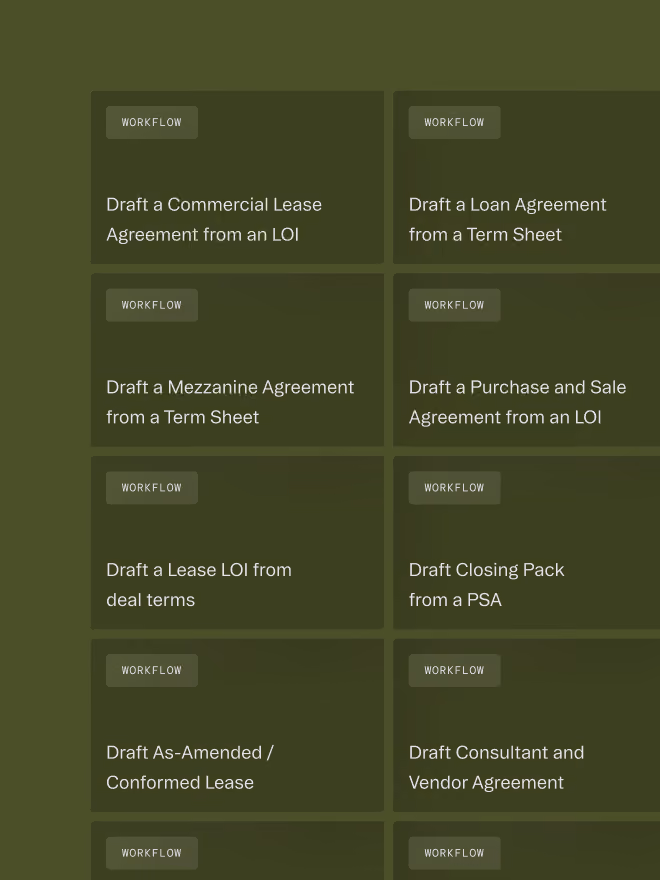Select Draft As-Amended / Conformed Lease workflow

click(237, 725)
